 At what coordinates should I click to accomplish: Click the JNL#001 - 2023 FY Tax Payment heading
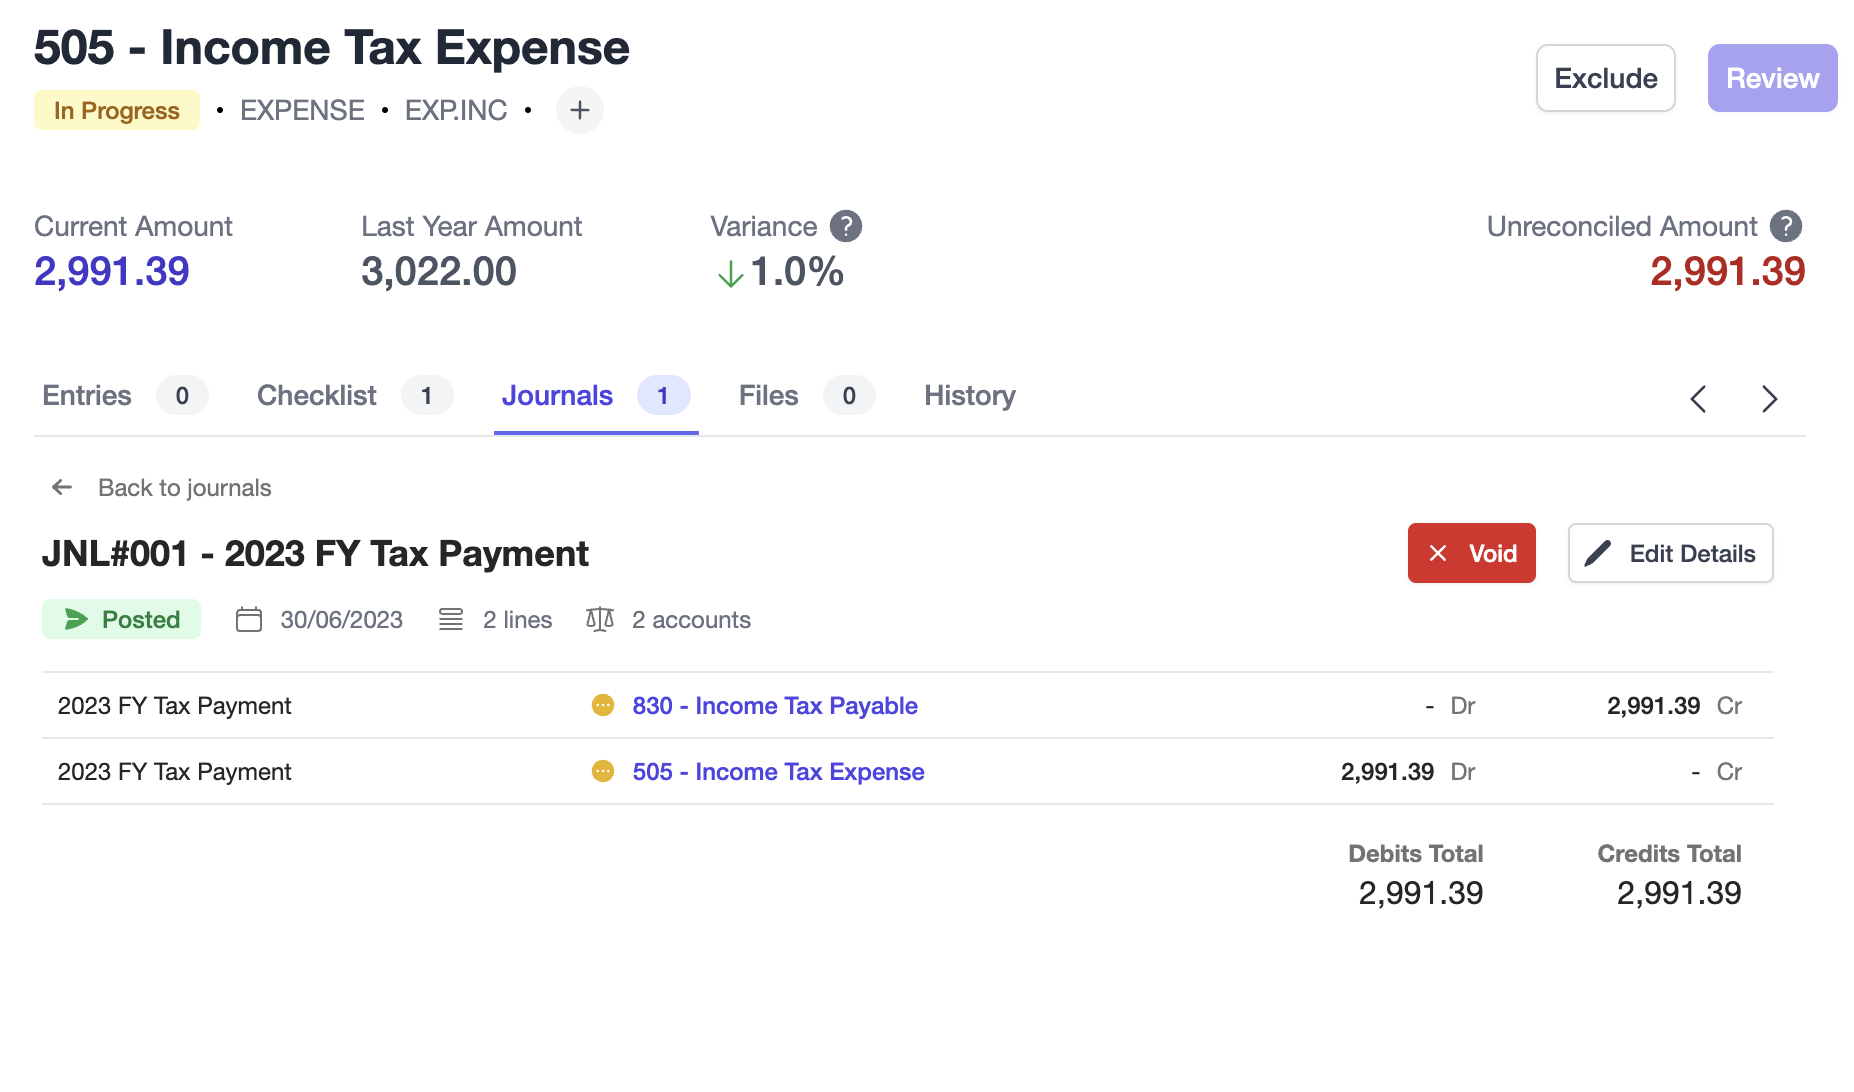pos(315,553)
